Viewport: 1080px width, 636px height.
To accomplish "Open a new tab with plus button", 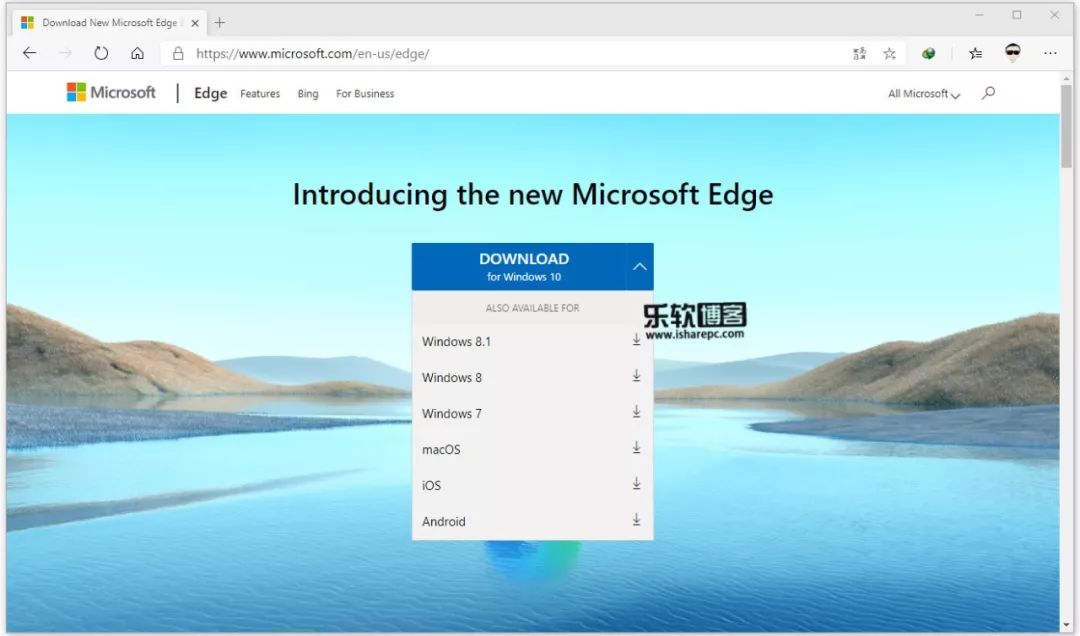I will [x=220, y=23].
